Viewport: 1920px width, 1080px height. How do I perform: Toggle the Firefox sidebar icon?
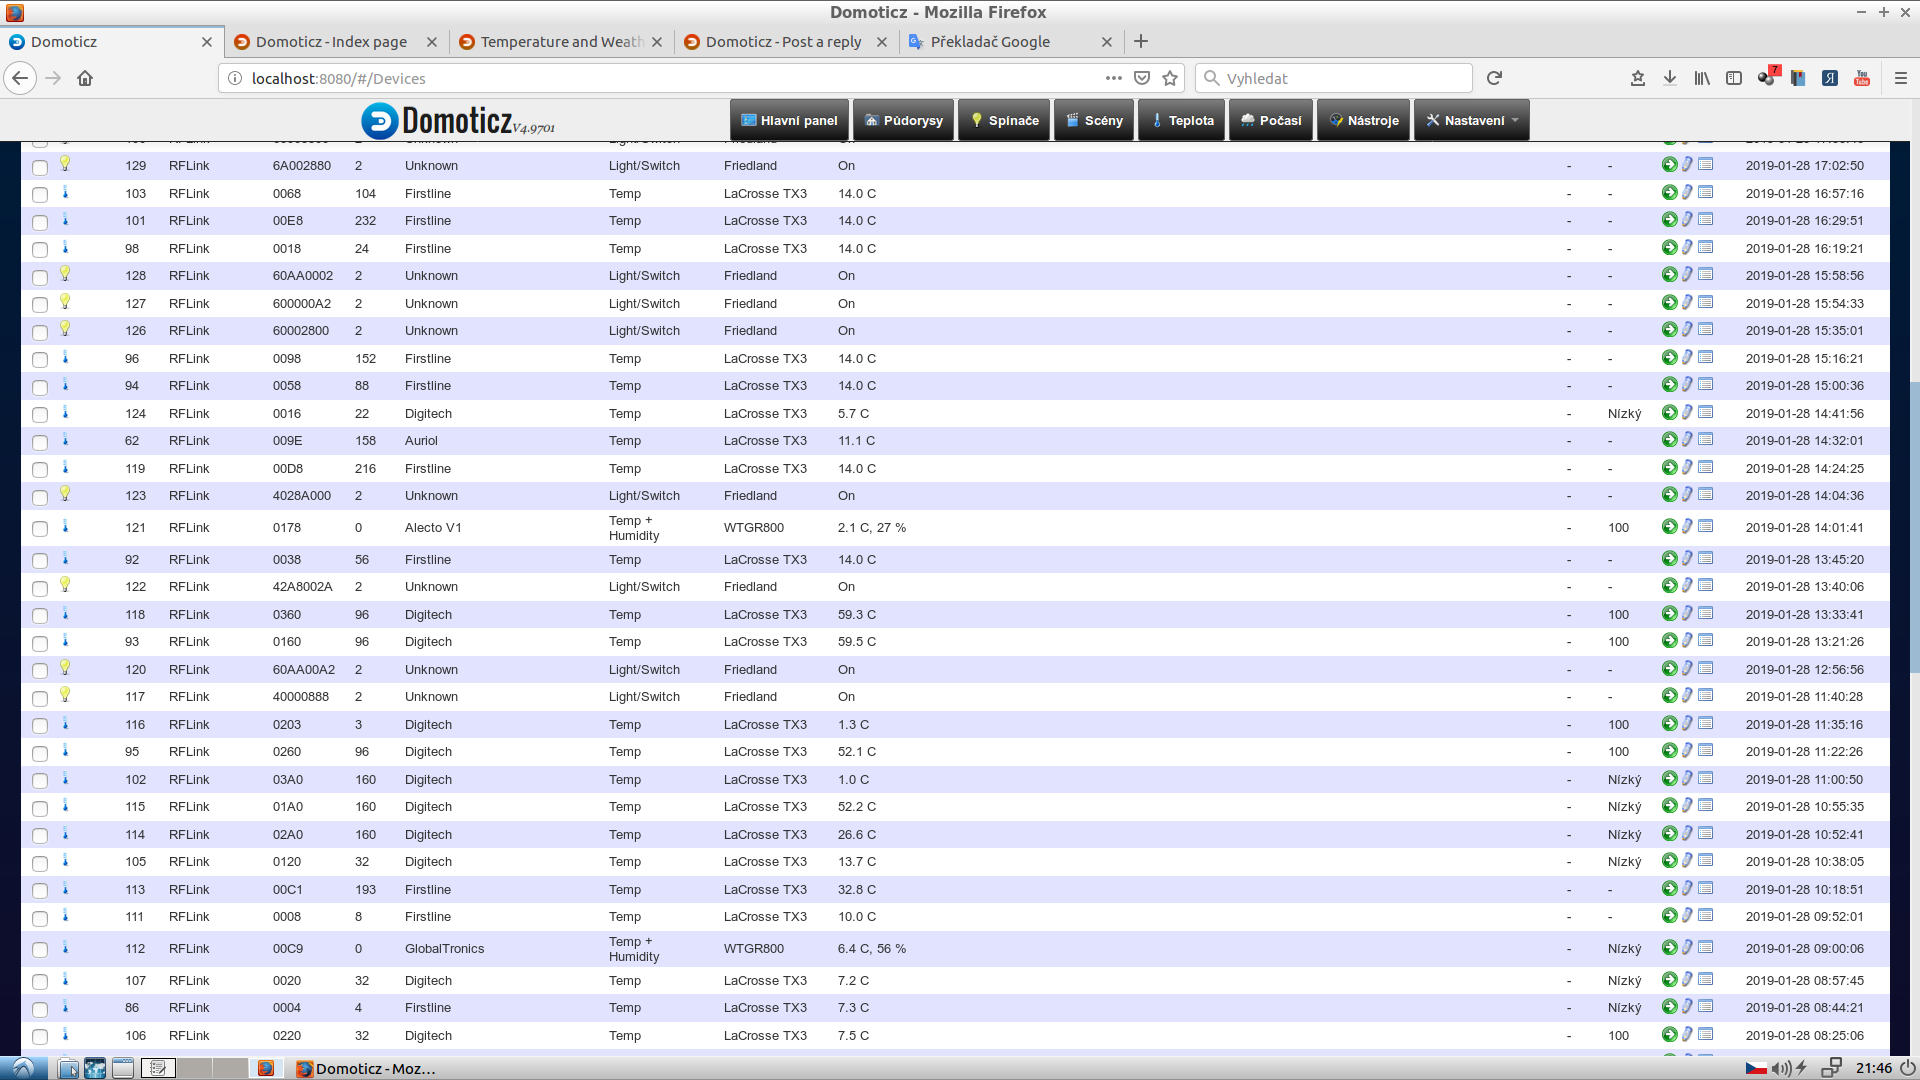[x=1734, y=78]
